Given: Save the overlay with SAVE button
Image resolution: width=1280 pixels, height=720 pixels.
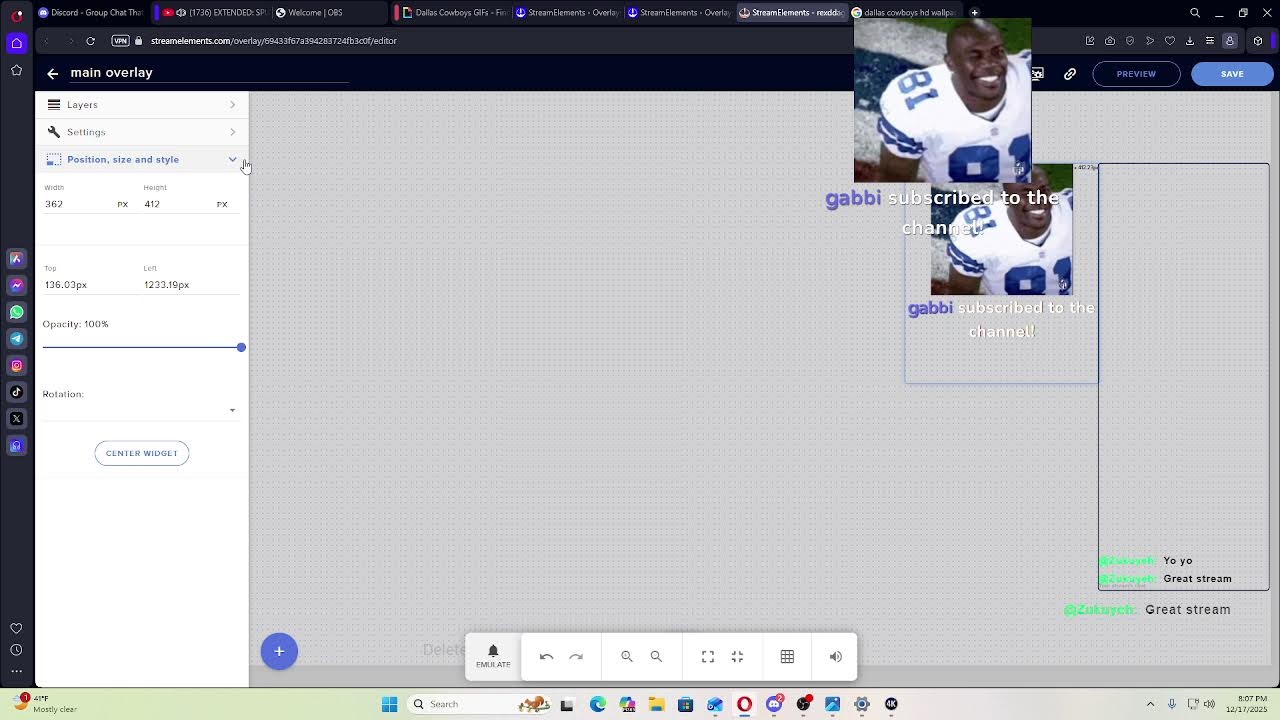Looking at the screenshot, I should pos(1232,74).
